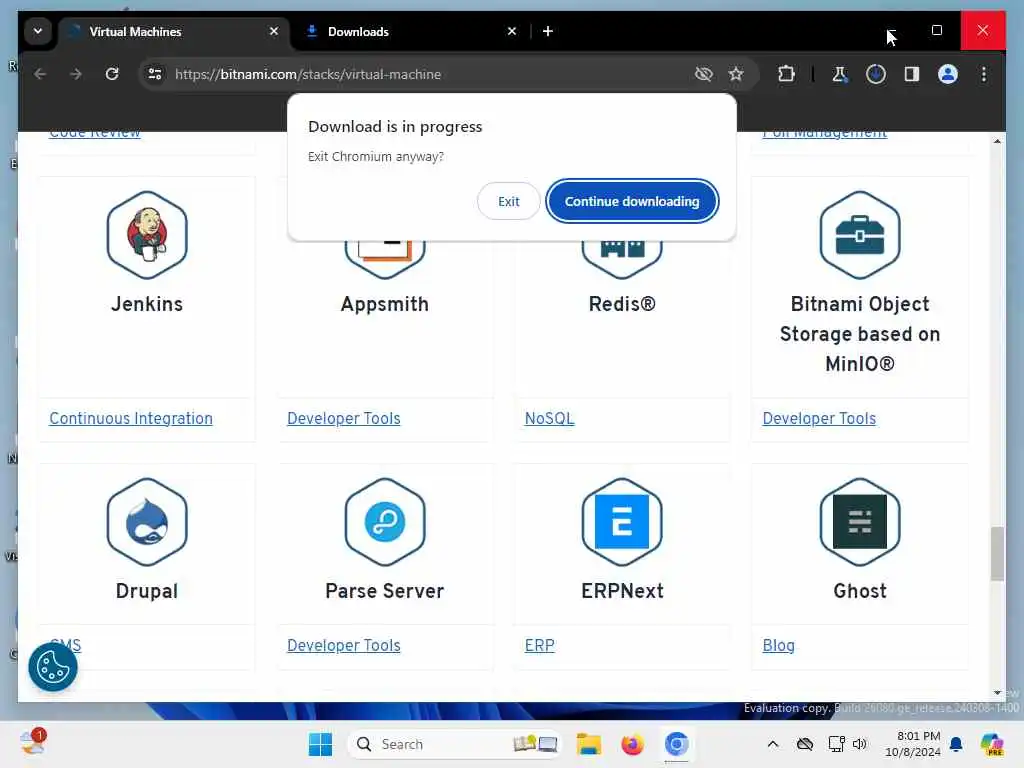Click the crossed-out eye tracking icon
The width and height of the screenshot is (1024, 768).
(703, 74)
